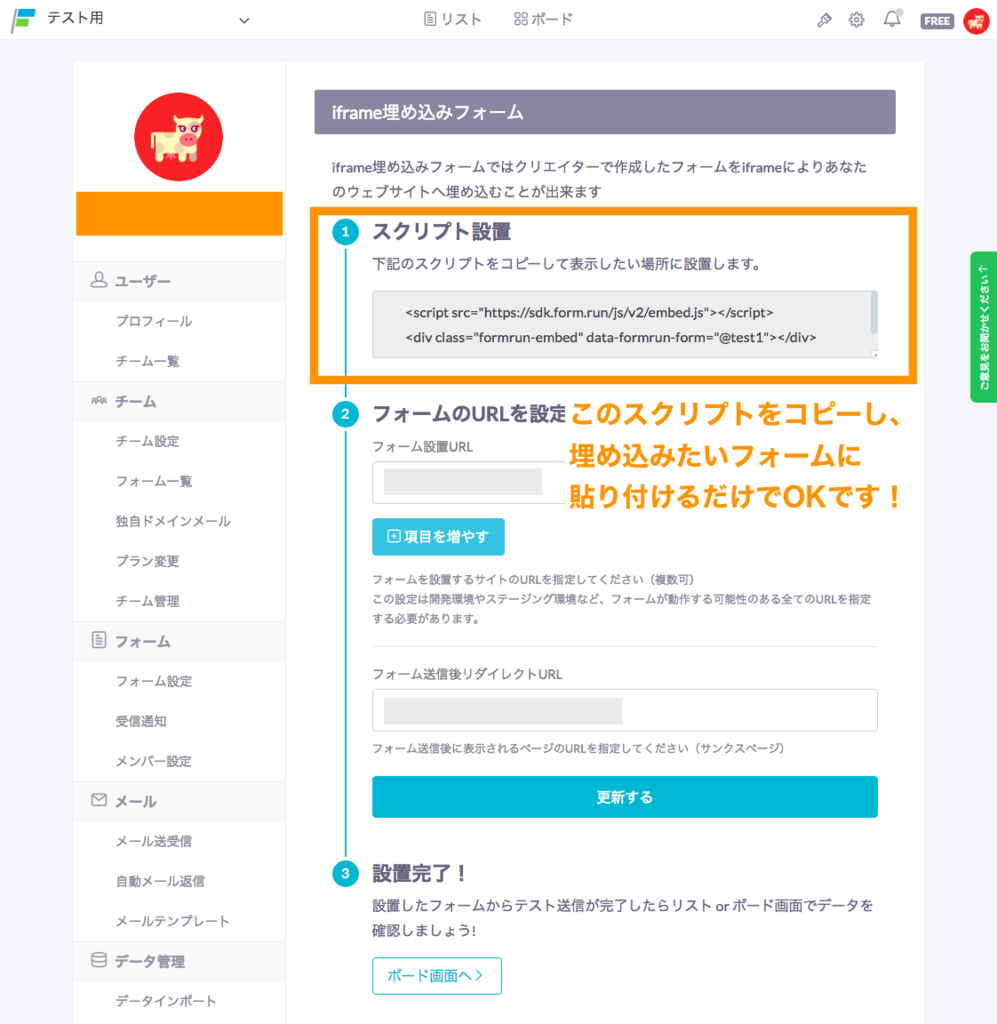Open メール送受信 in sidebar

click(x=154, y=841)
